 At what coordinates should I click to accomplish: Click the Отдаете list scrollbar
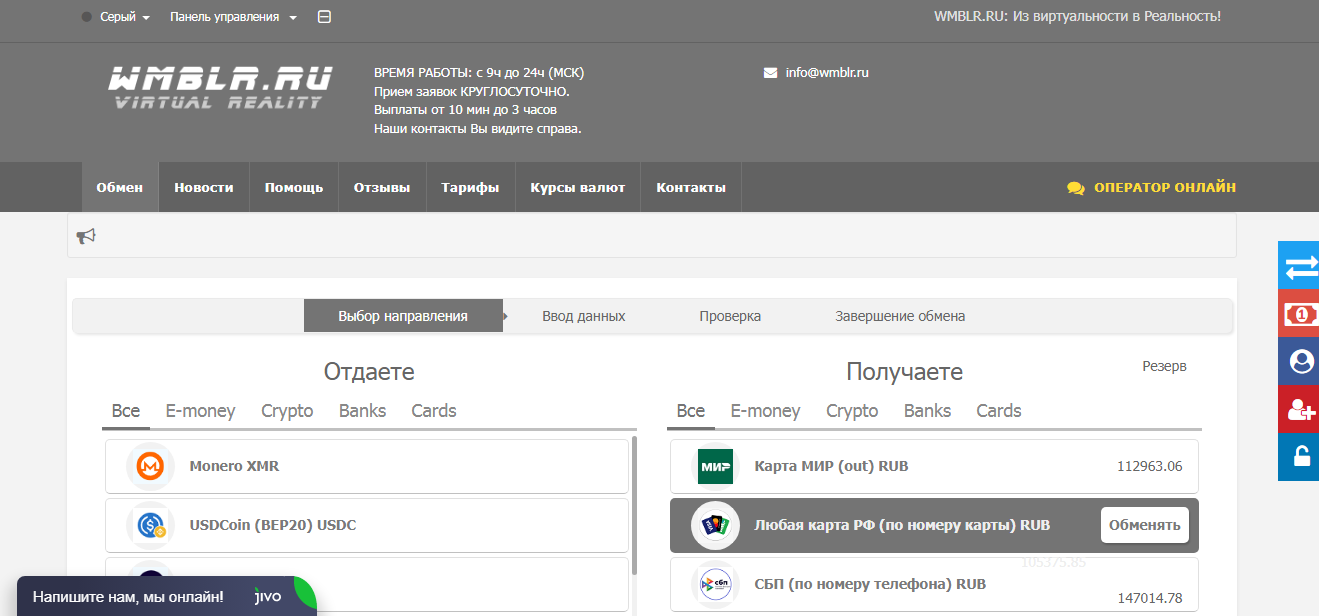pyautogui.click(x=634, y=505)
